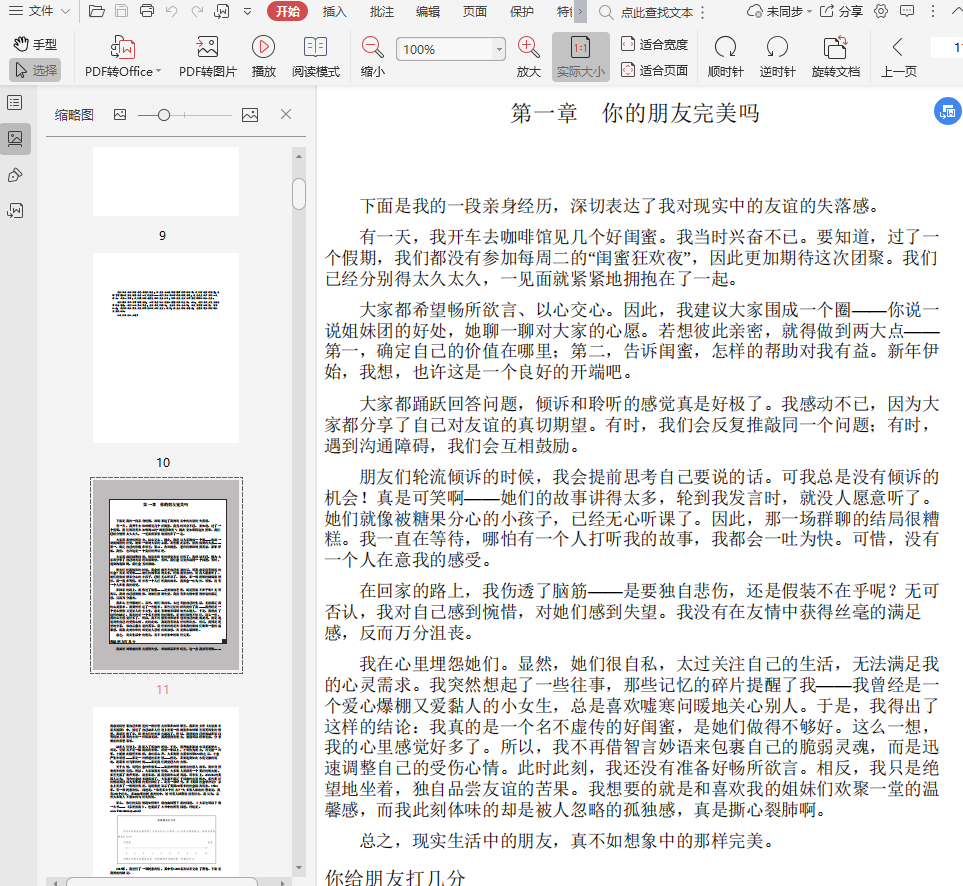This screenshot has width=963, height=886.
Task: Expand more ribbon tabs chevron
Action: (x=580, y=12)
